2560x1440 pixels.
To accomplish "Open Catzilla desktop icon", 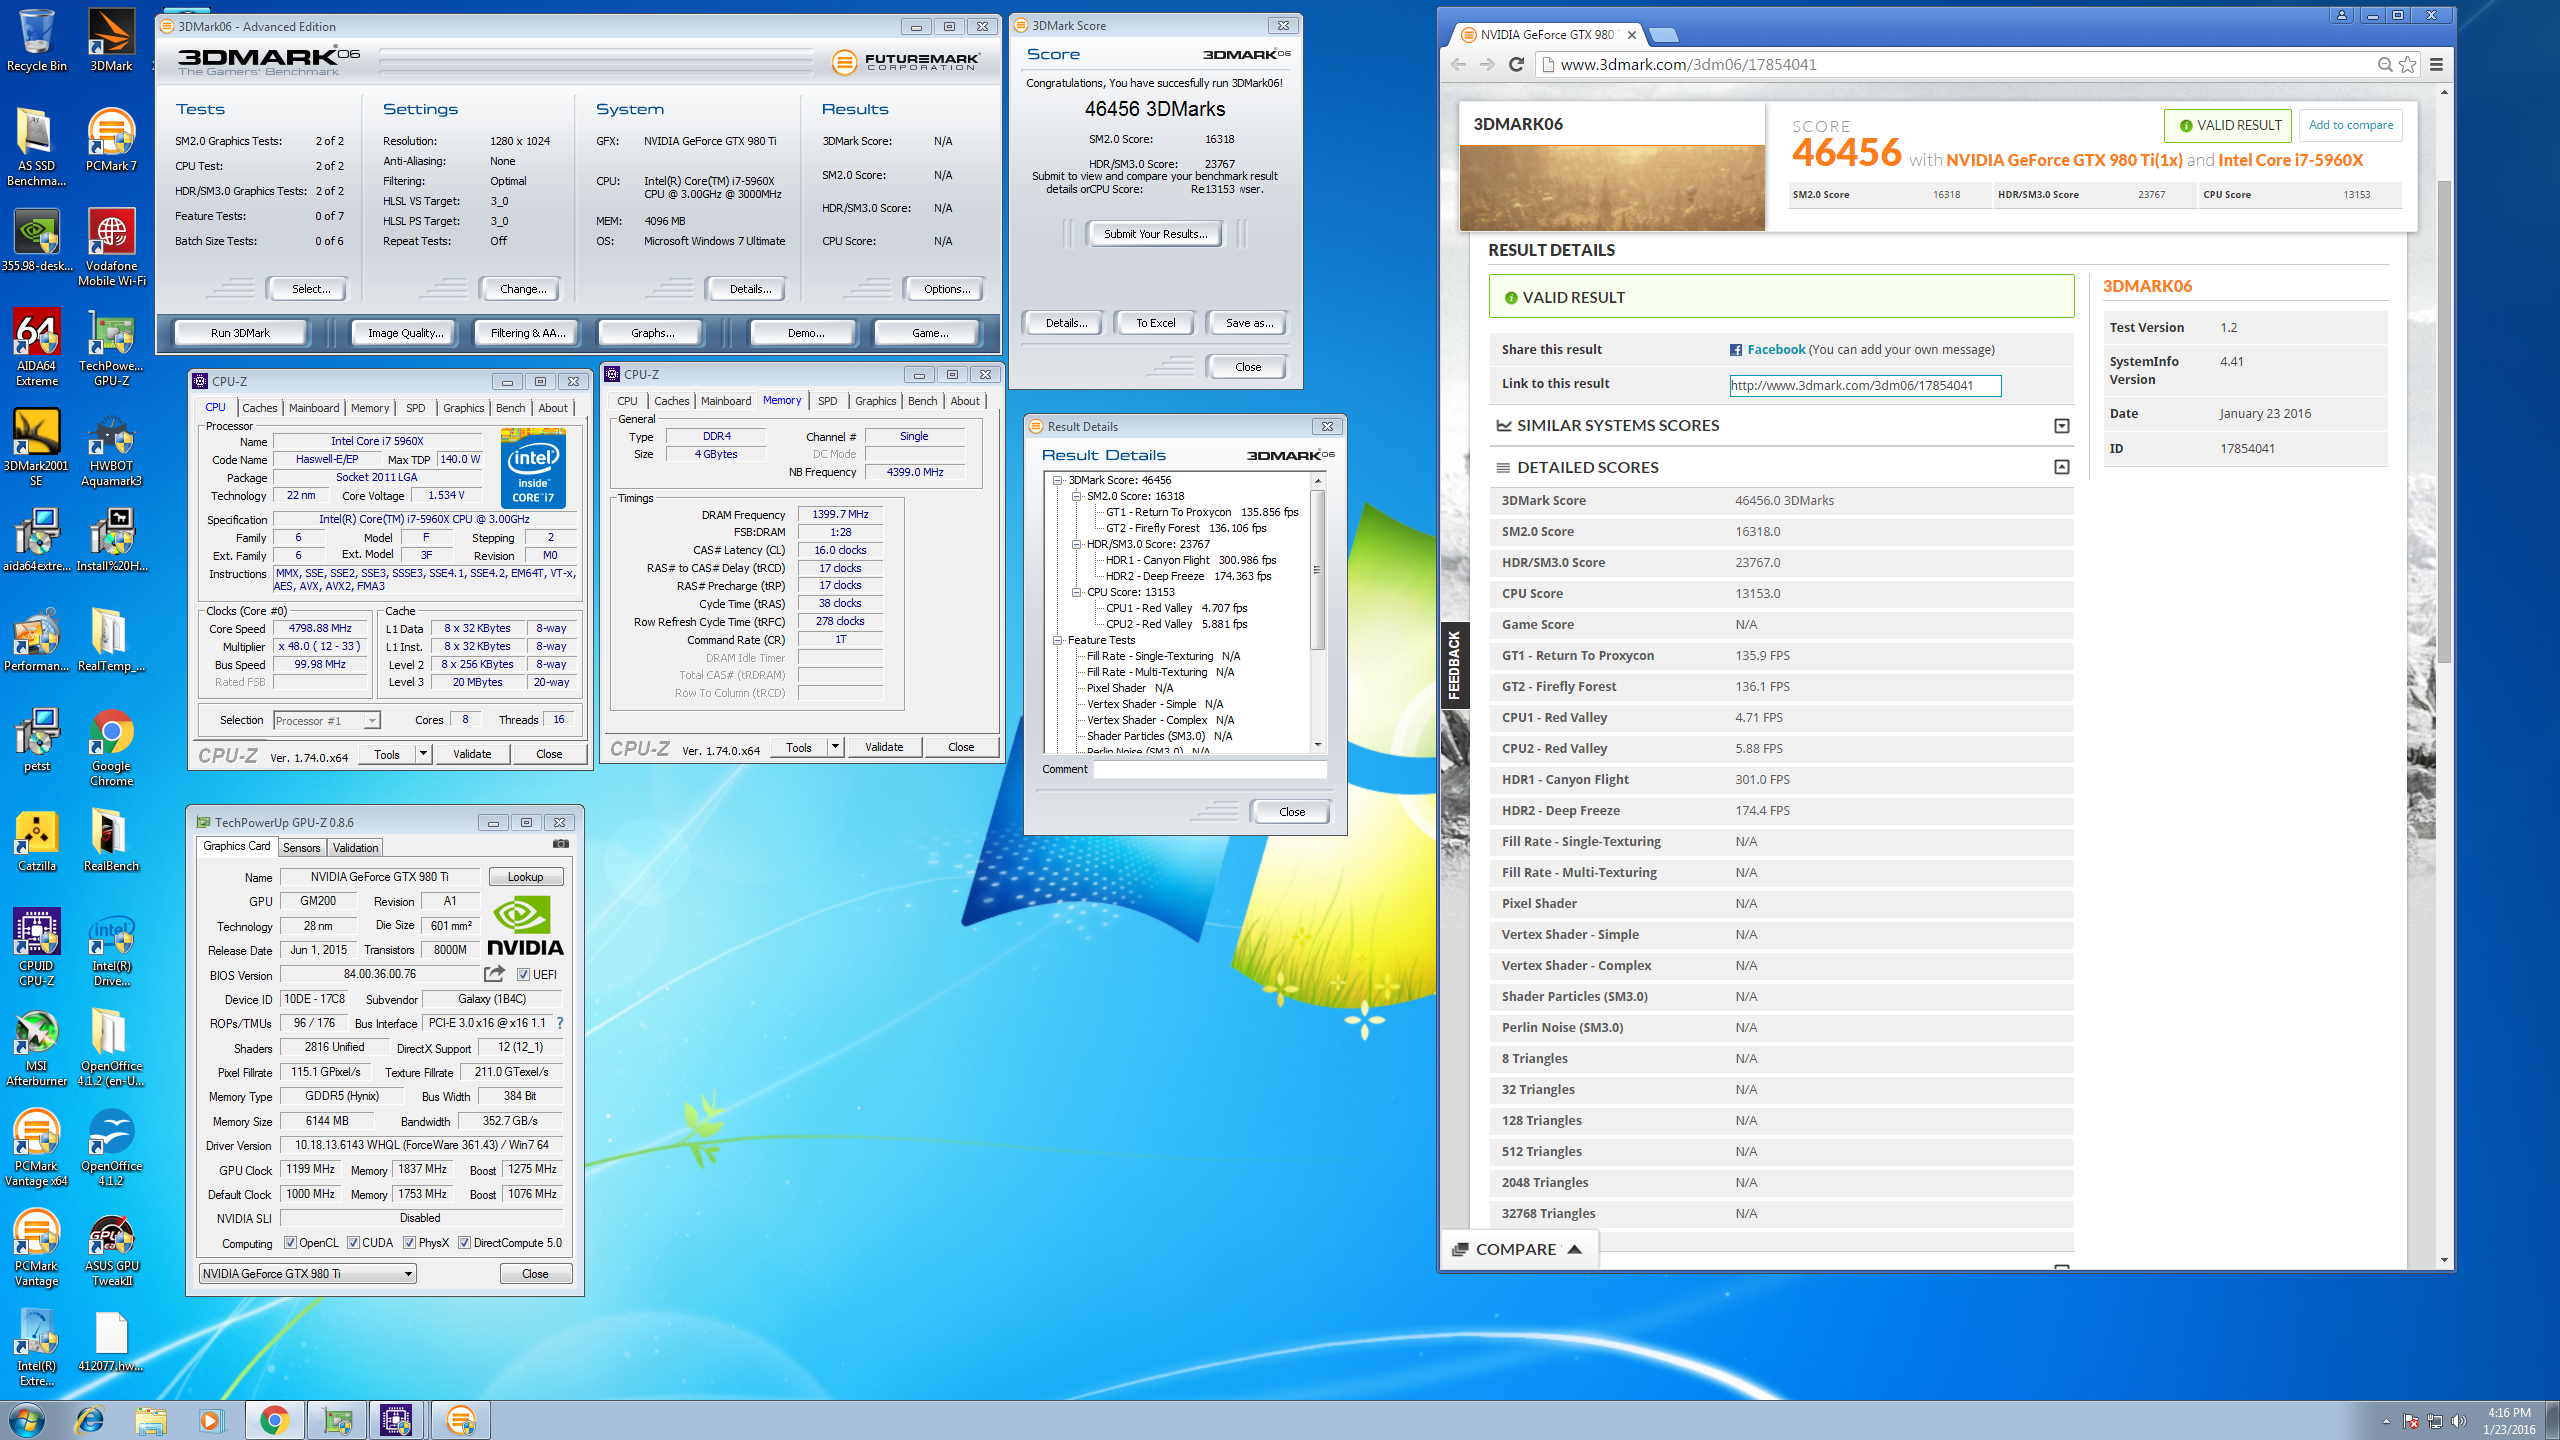I will pyautogui.click(x=37, y=840).
